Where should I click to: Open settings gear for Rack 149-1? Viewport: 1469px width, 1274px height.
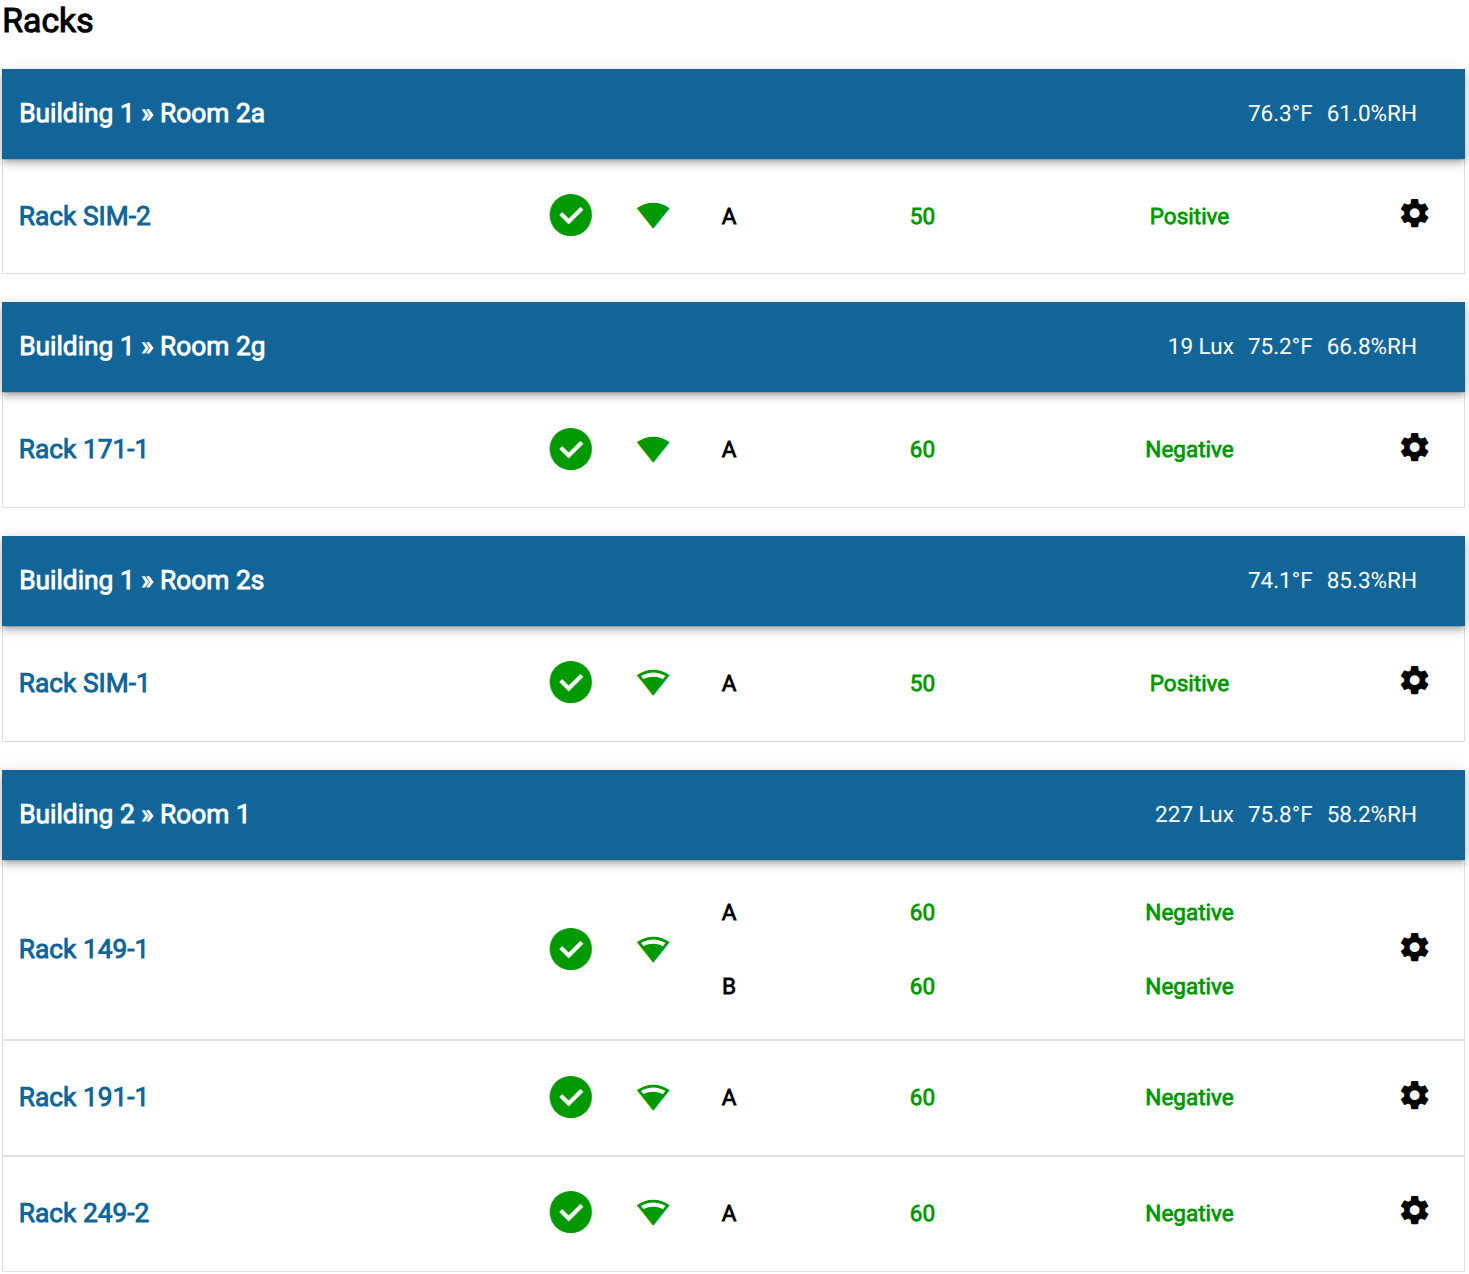pos(1414,947)
